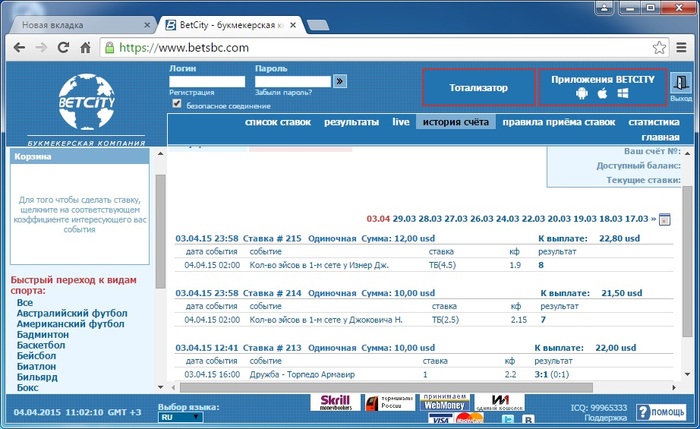Click the » next dates arrow
The width and height of the screenshot is (700, 429).
[x=654, y=219]
